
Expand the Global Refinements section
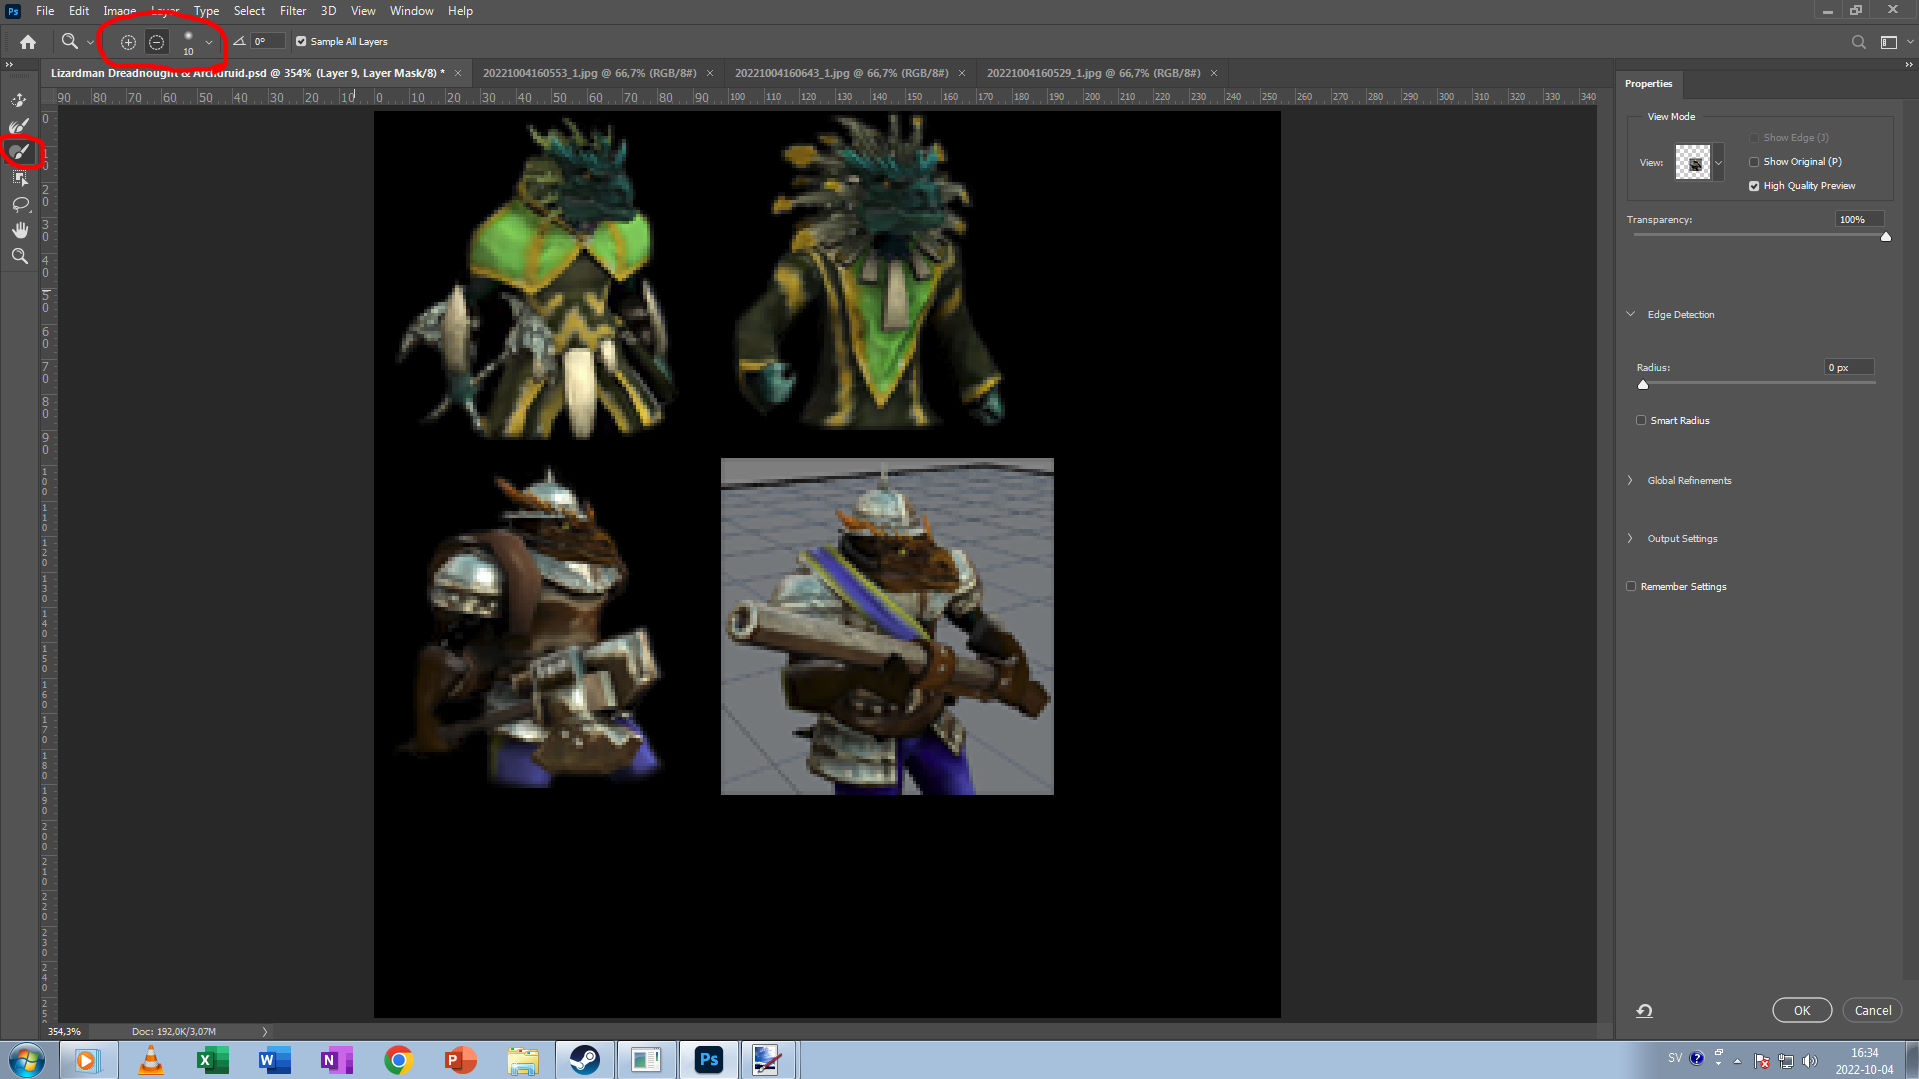coord(1631,481)
